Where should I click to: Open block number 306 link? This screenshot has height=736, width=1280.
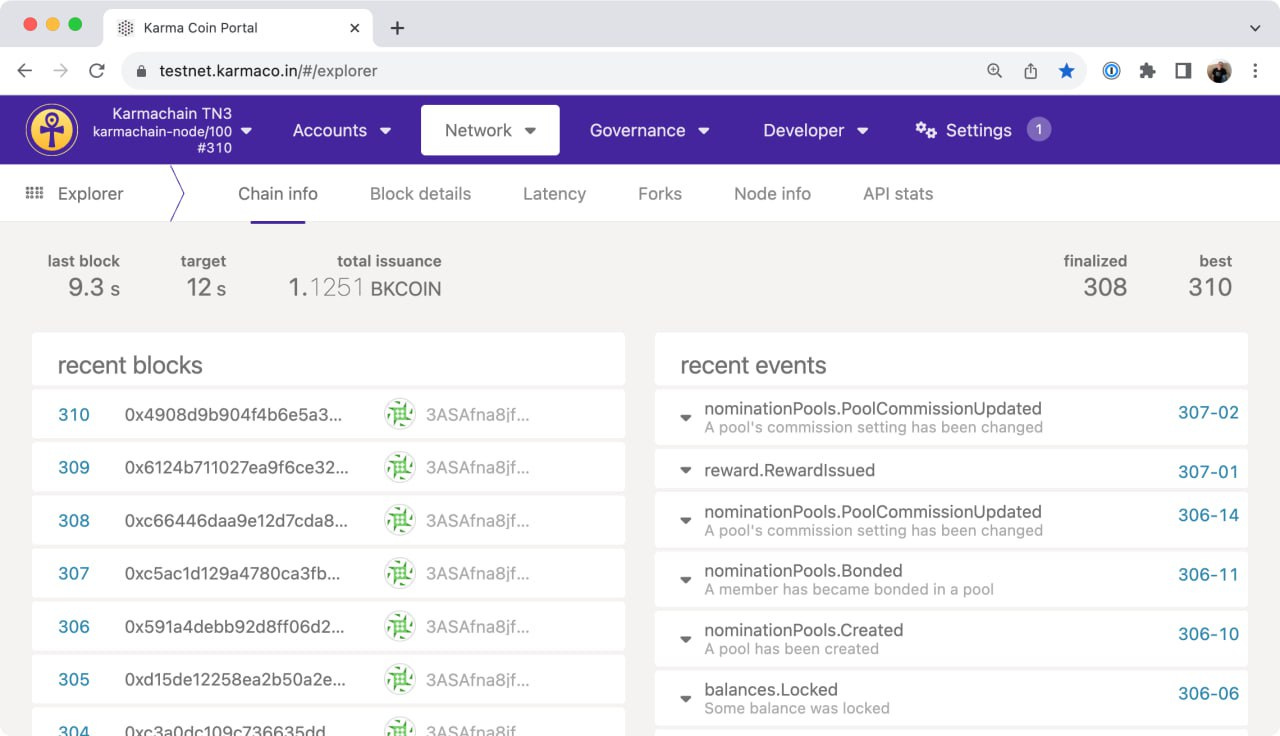[74, 627]
